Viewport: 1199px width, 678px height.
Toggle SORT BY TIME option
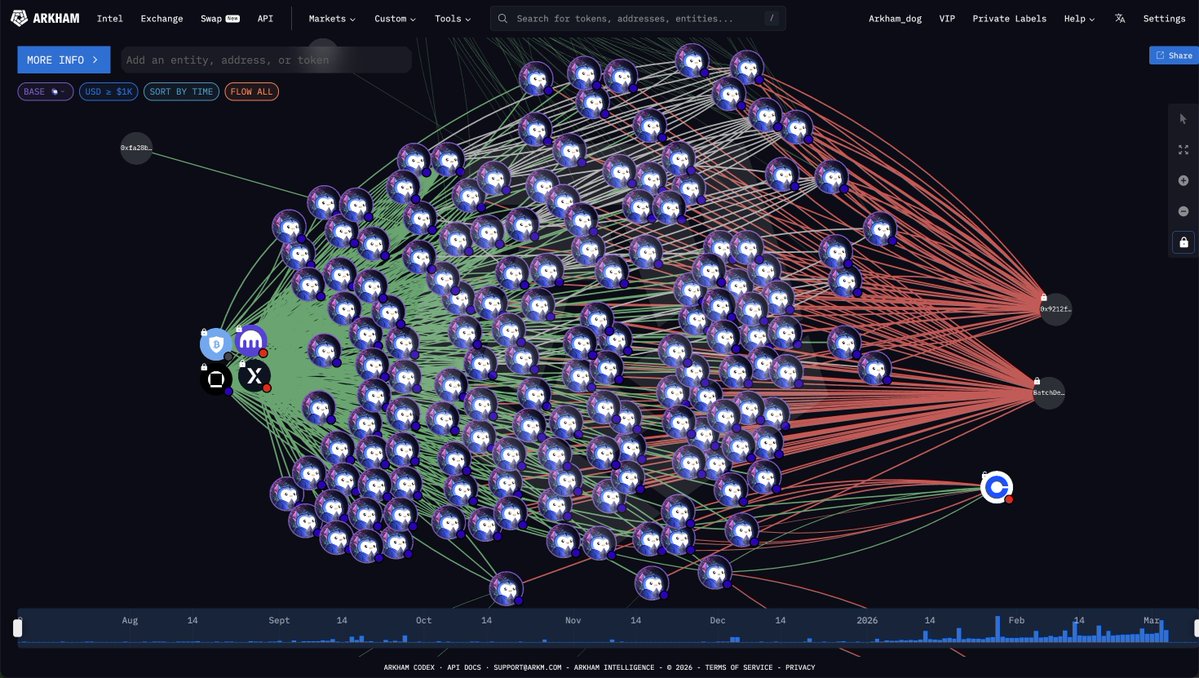point(181,92)
